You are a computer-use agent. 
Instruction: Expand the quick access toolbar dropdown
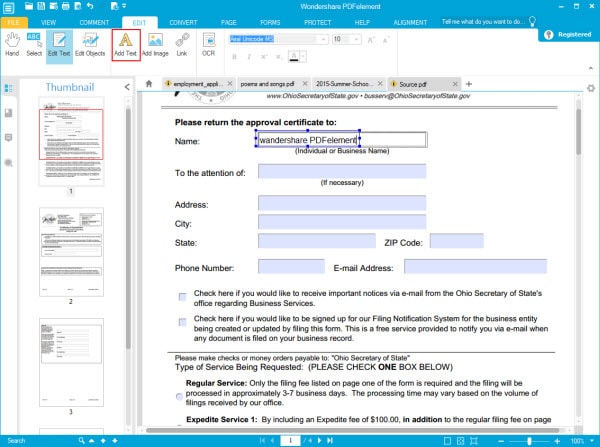(124, 6)
